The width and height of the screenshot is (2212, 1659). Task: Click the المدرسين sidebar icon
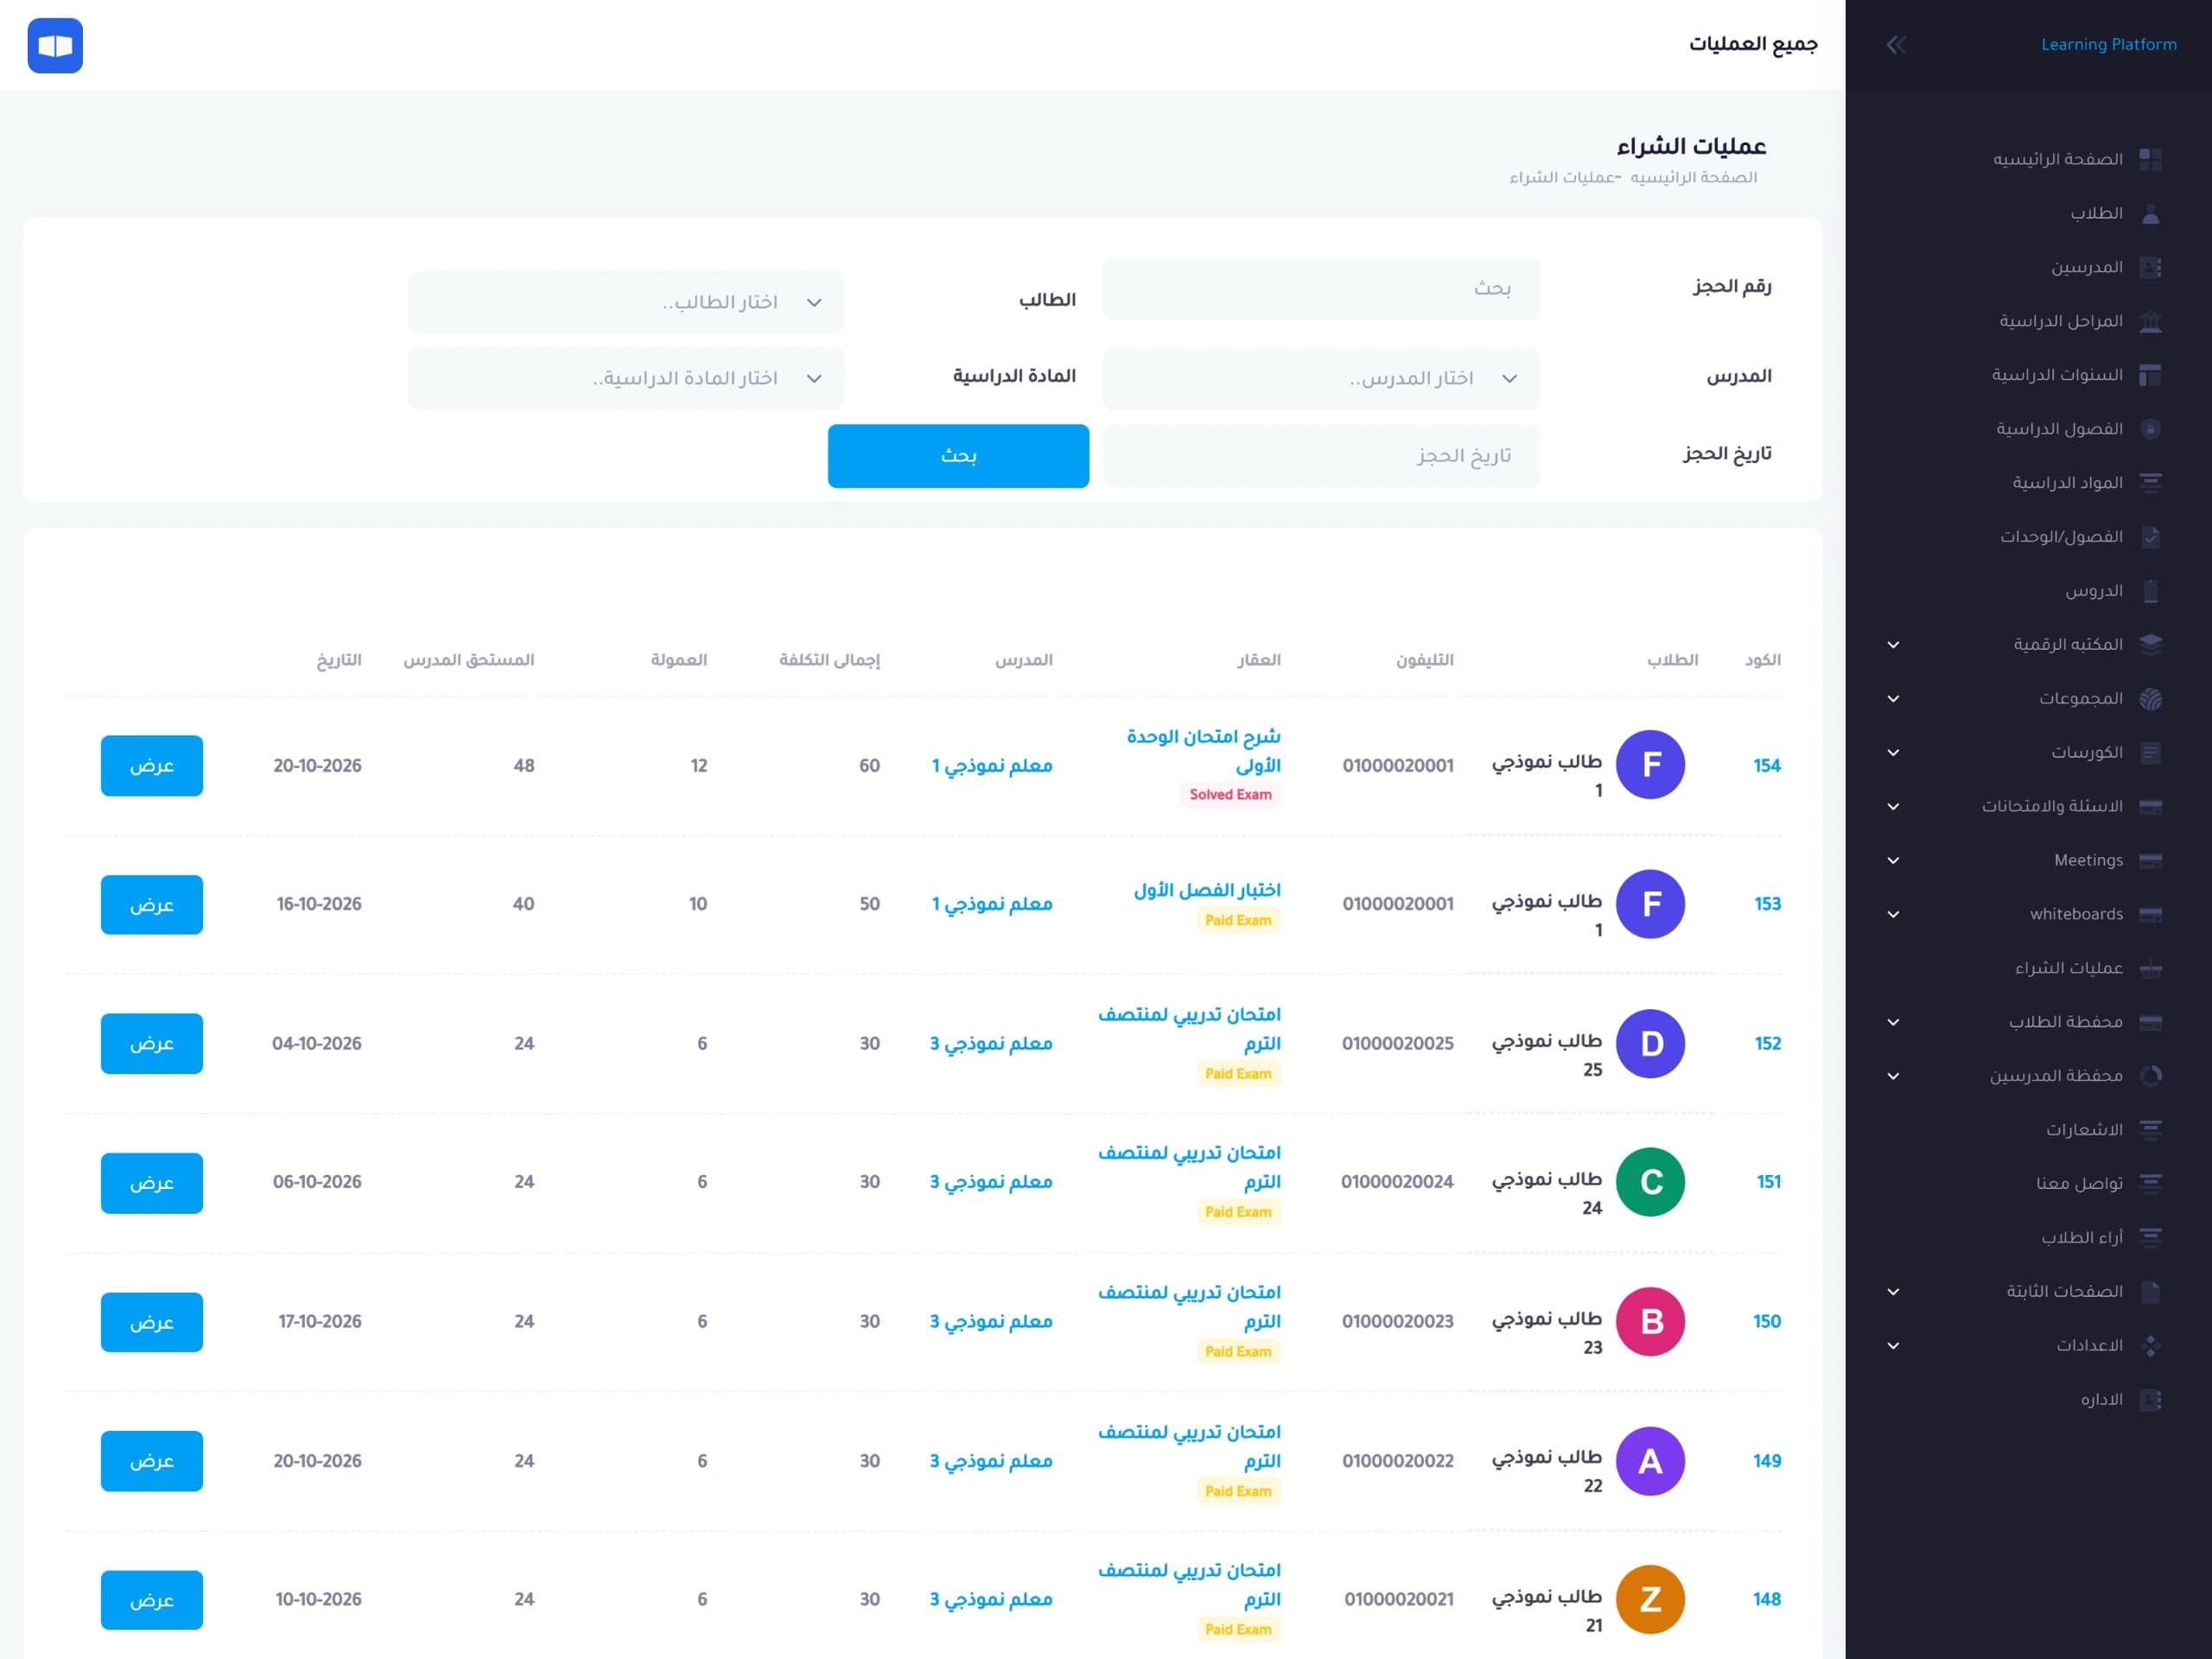point(2150,267)
